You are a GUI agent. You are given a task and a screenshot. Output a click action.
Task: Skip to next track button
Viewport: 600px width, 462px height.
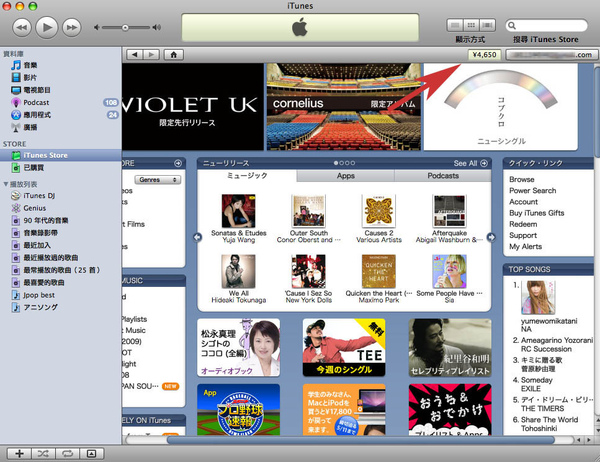[x=72, y=28]
